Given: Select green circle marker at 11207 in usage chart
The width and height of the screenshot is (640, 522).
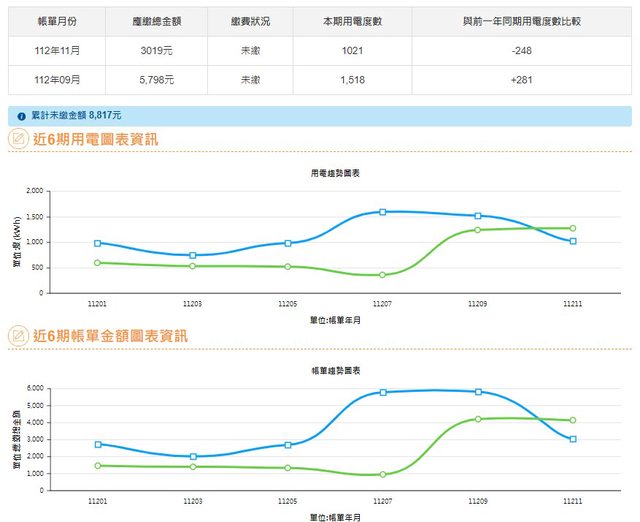Looking at the screenshot, I should [x=383, y=275].
